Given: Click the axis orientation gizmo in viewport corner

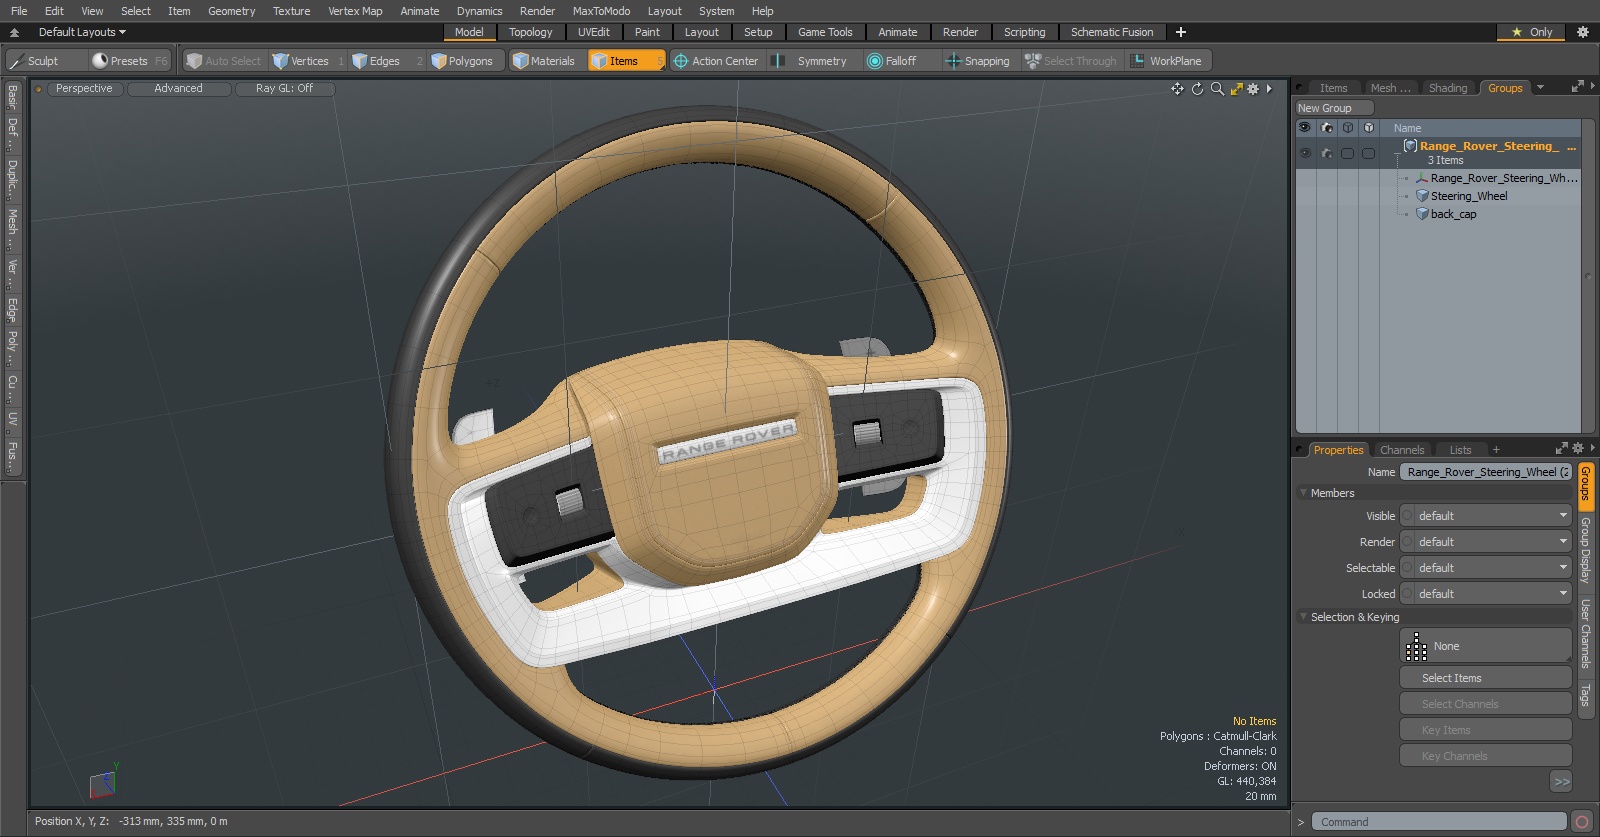Looking at the screenshot, I should pos(103,782).
